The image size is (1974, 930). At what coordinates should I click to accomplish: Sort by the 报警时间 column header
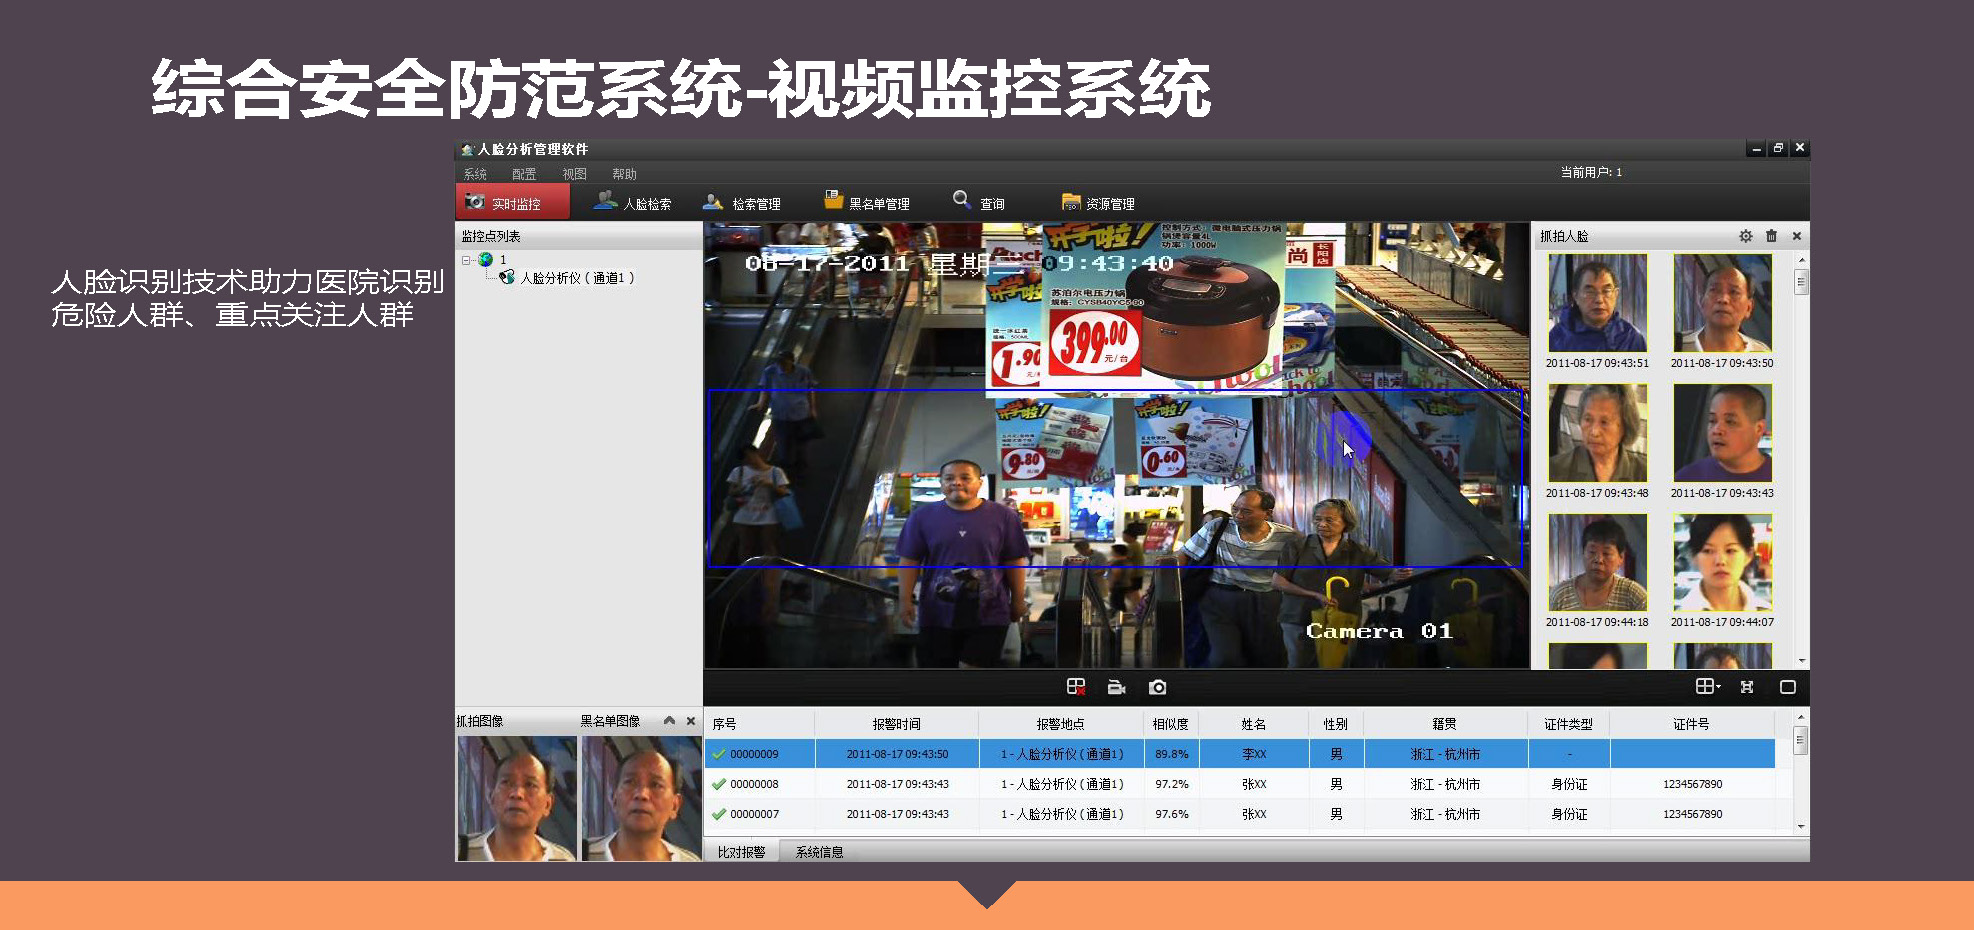tap(896, 724)
